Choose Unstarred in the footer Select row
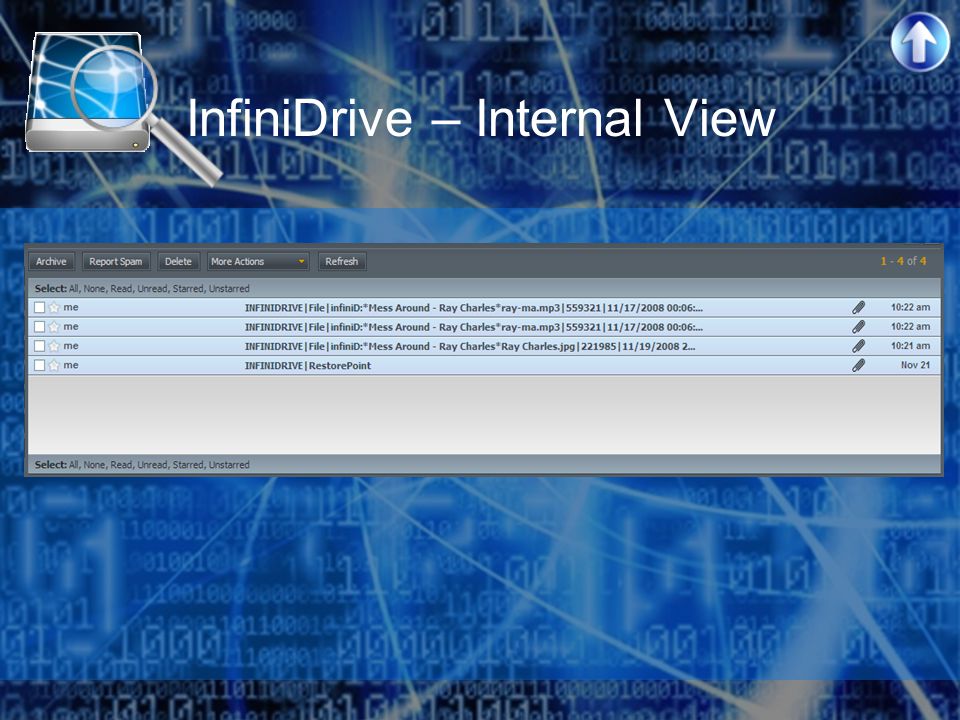Viewport: 960px width, 720px height. click(x=229, y=465)
